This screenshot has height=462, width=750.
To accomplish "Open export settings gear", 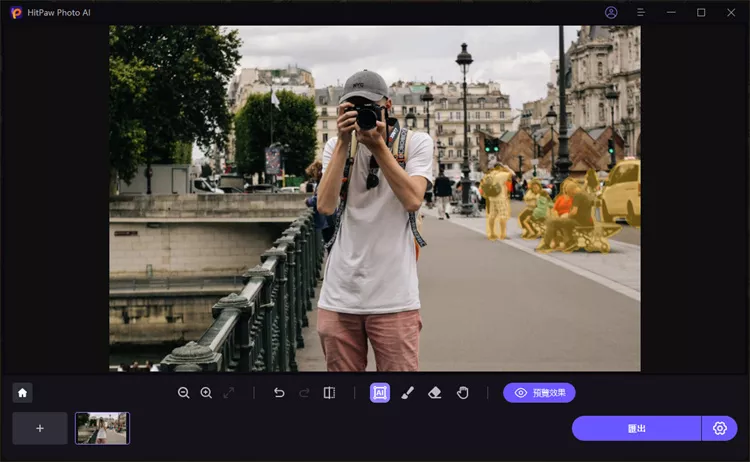I will [719, 428].
